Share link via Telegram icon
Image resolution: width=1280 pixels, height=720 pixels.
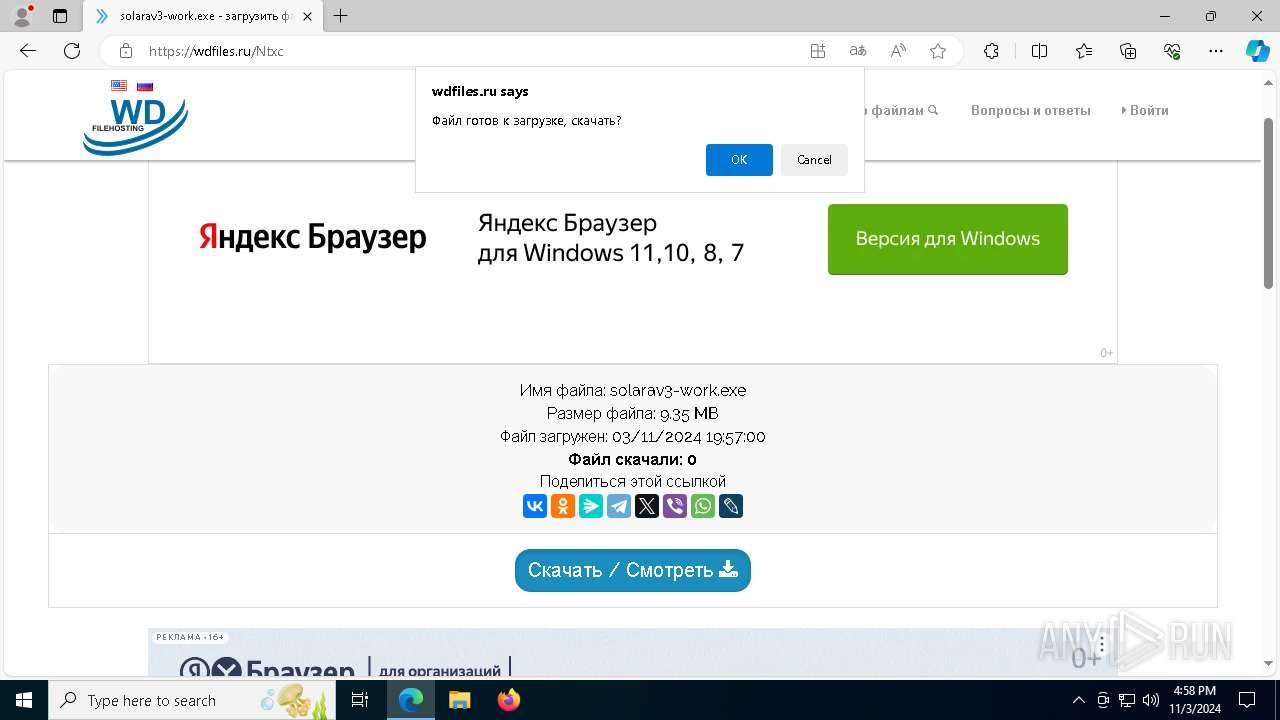[619, 506]
